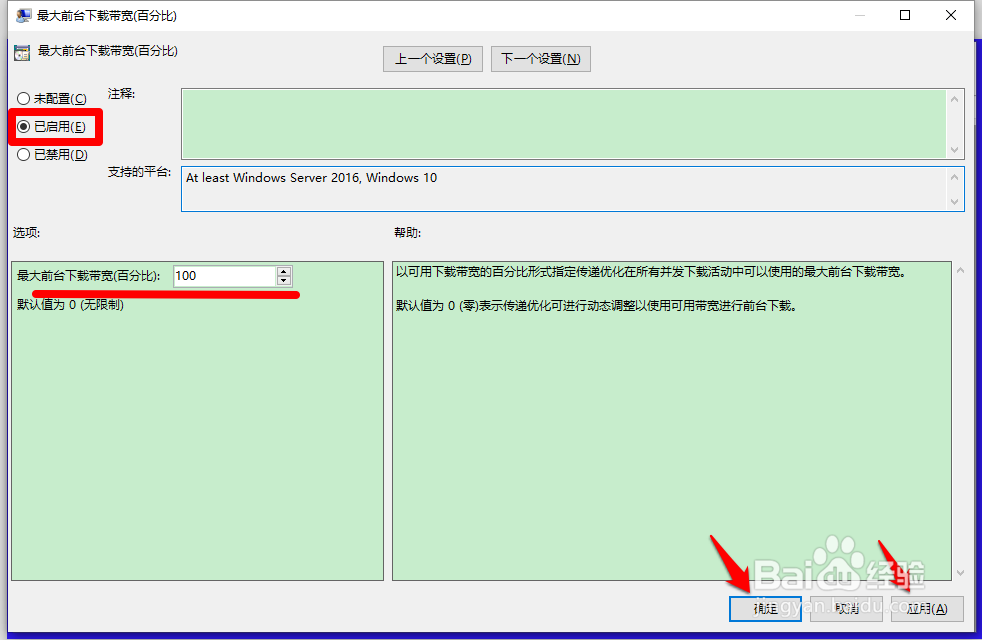This screenshot has width=982, height=640.
Task: Click the supported platform box scroll-up arrow
Action: click(954, 177)
